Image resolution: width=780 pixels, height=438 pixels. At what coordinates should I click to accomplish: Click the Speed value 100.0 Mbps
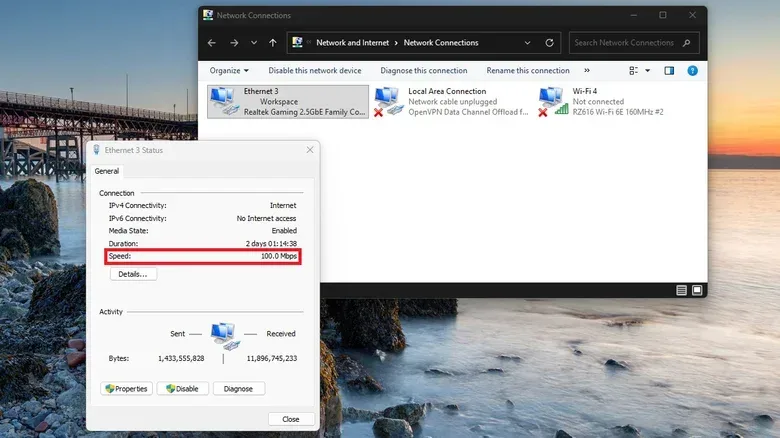(x=279, y=256)
